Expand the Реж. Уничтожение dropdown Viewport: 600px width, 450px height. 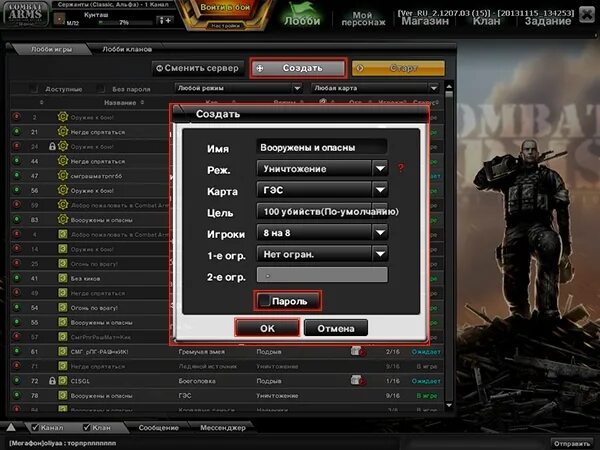[x=323, y=168]
